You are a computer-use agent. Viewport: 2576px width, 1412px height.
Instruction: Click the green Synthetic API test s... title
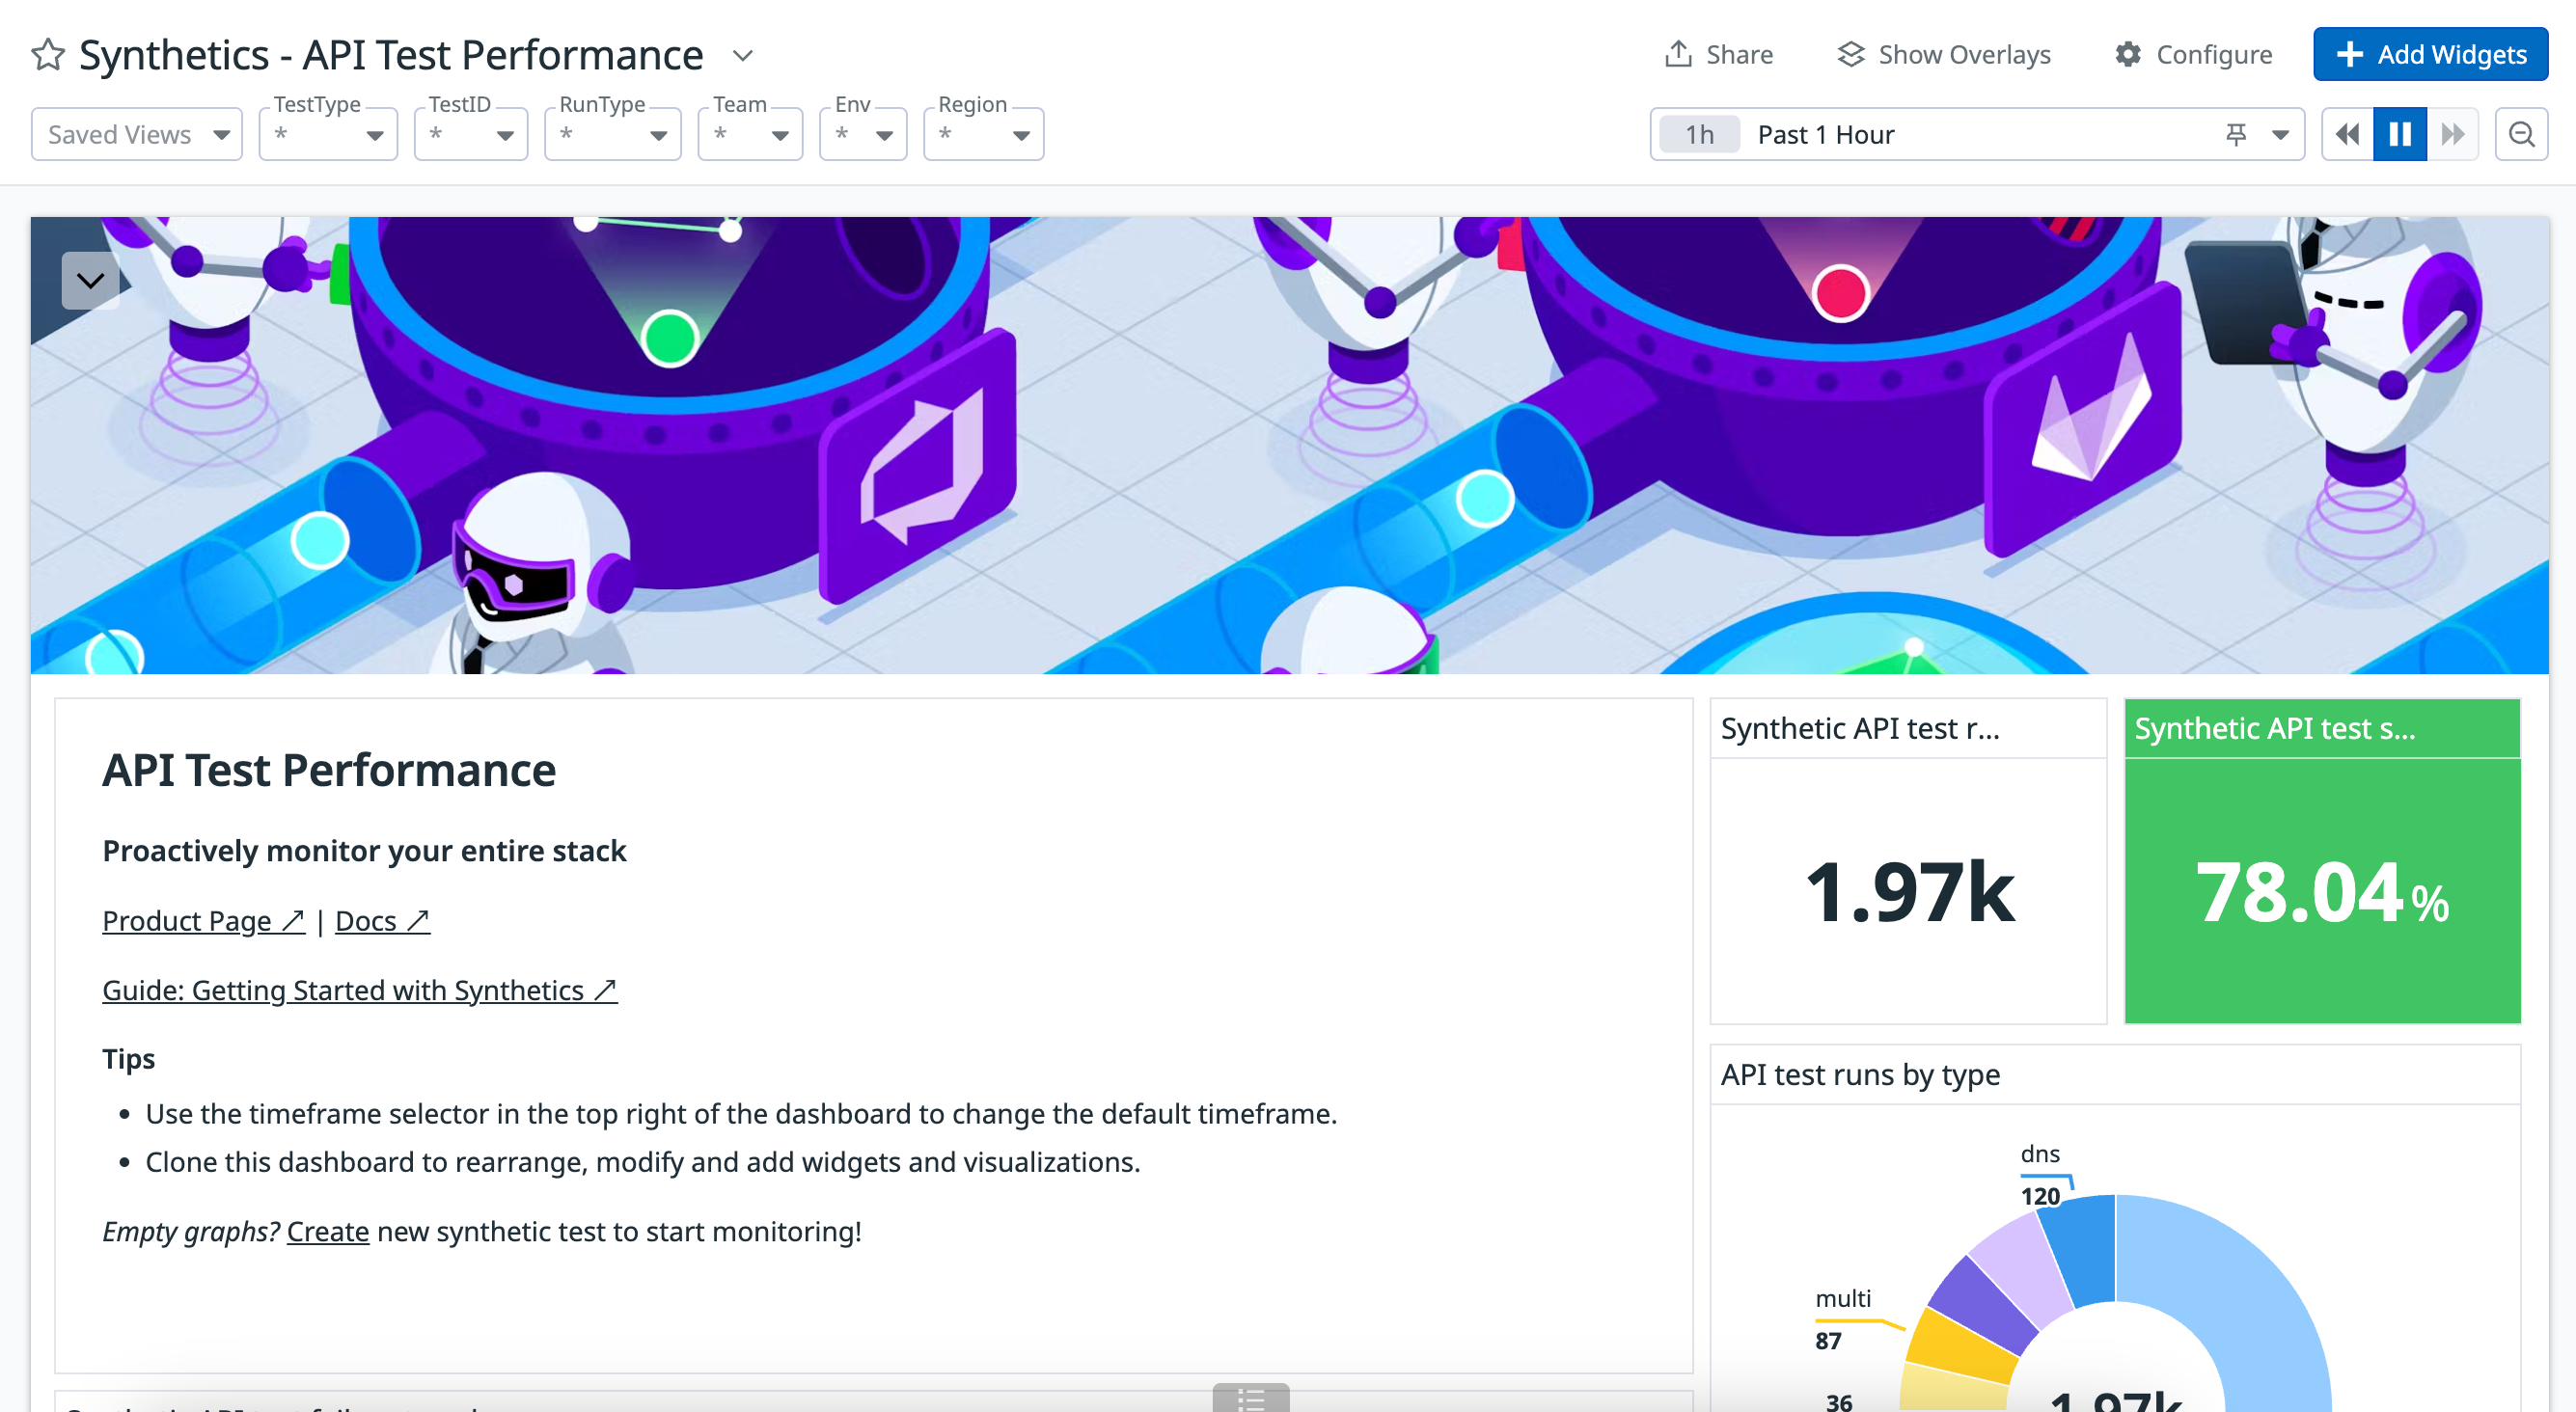[x=2275, y=728]
